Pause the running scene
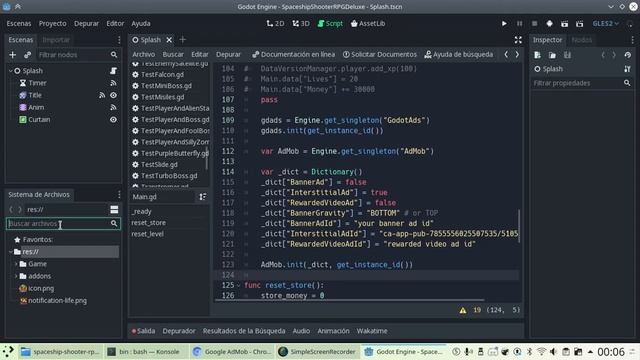This screenshot has width=640, height=360. pyautogui.click(x=519, y=24)
